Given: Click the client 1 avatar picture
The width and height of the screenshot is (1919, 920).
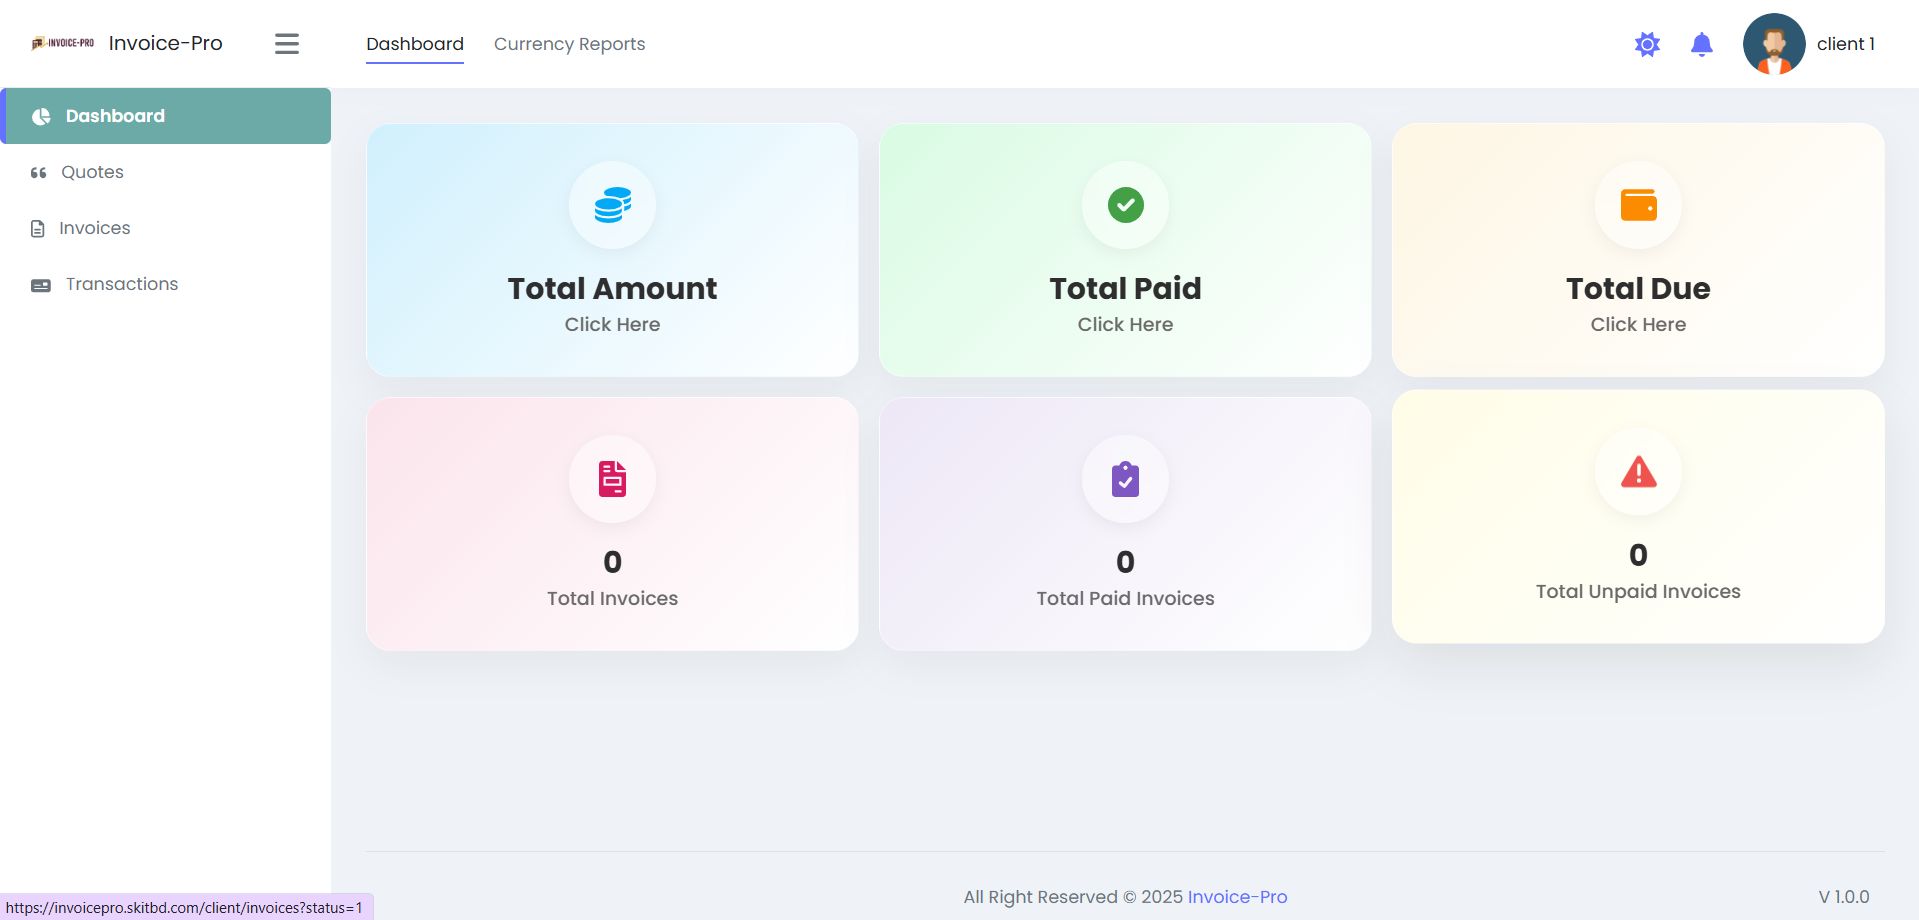Looking at the screenshot, I should (1773, 44).
